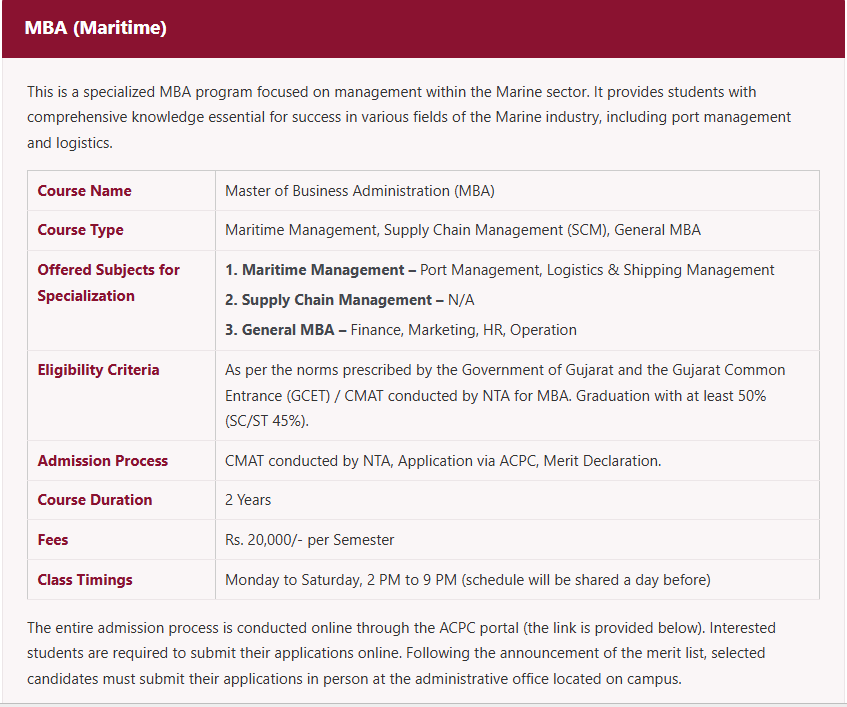Click the eligibility text mentioning GCET / CMAT
This screenshot has height=707, width=847.
click(505, 395)
